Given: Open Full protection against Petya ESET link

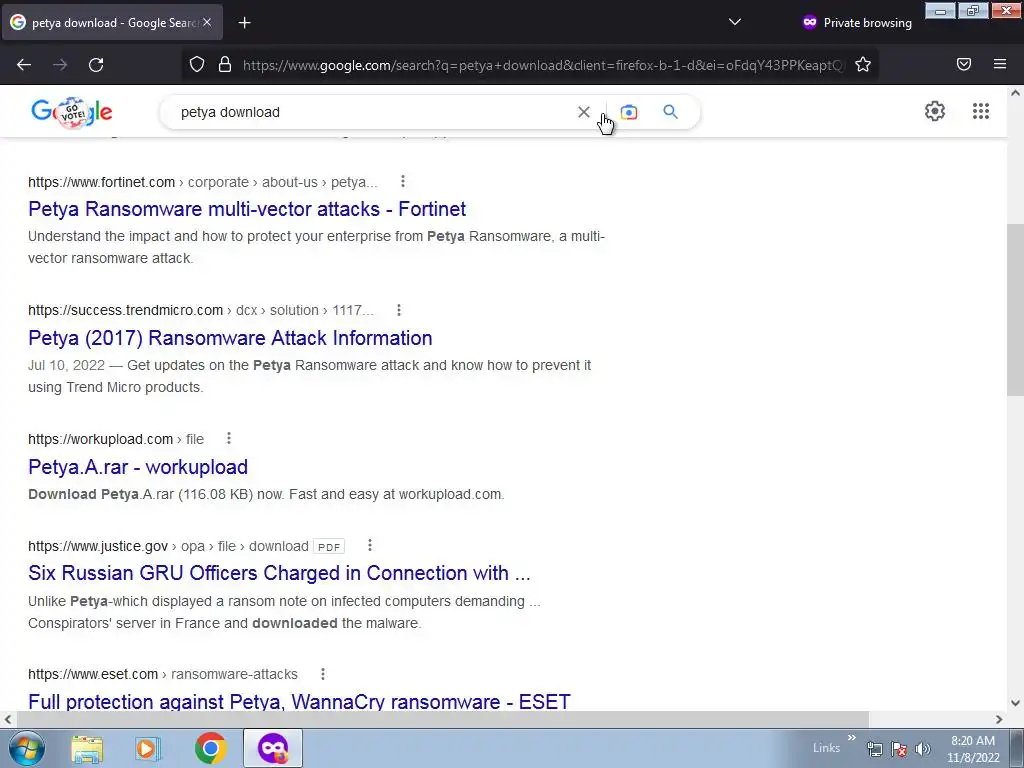Looking at the screenshot, I should [x=299, y=701].
